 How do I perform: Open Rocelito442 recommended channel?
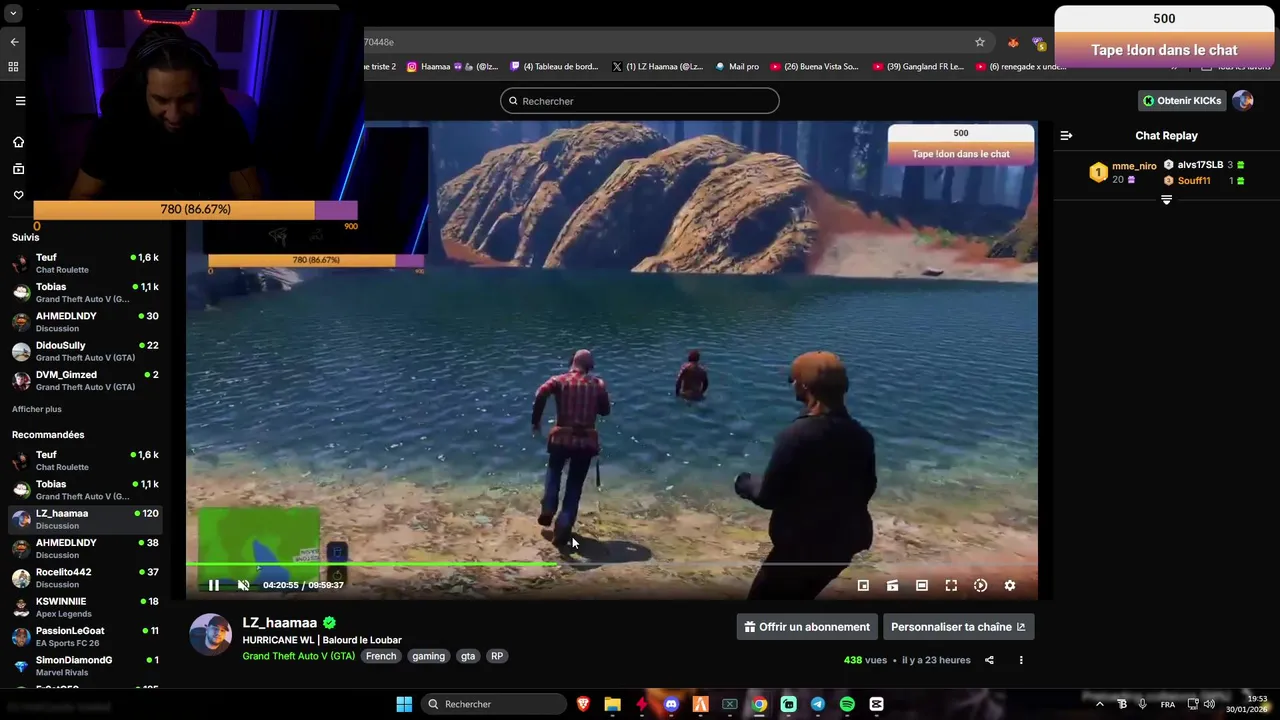coord(84,577)
